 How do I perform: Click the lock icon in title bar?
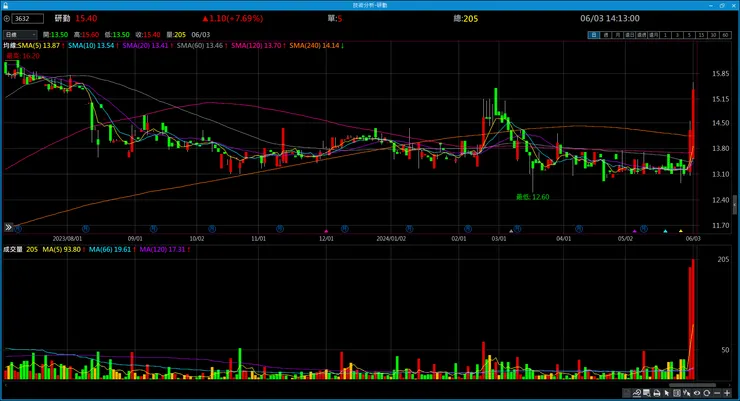click(x=5, y=5)
